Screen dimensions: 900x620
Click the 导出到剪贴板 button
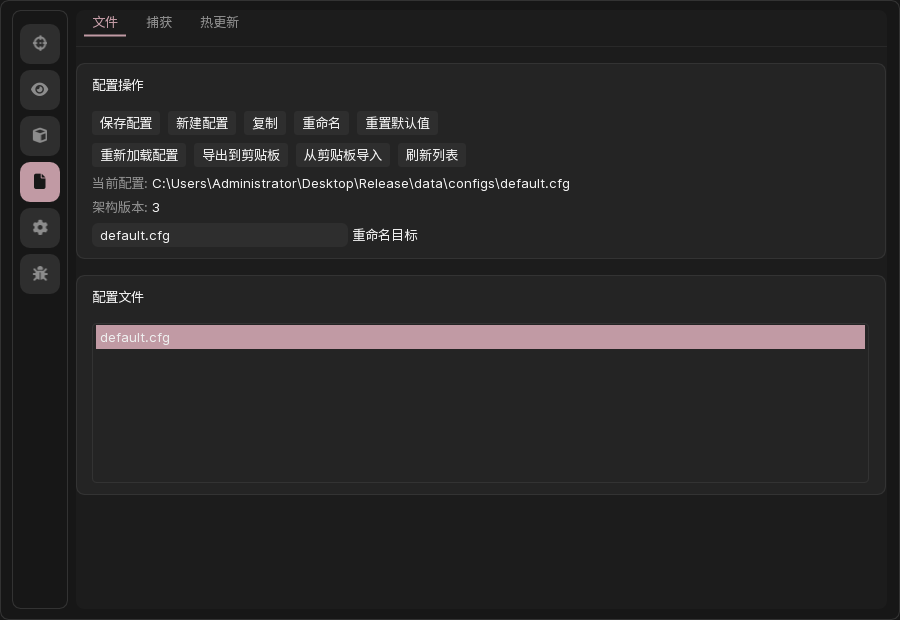click(x=241, y=155)
